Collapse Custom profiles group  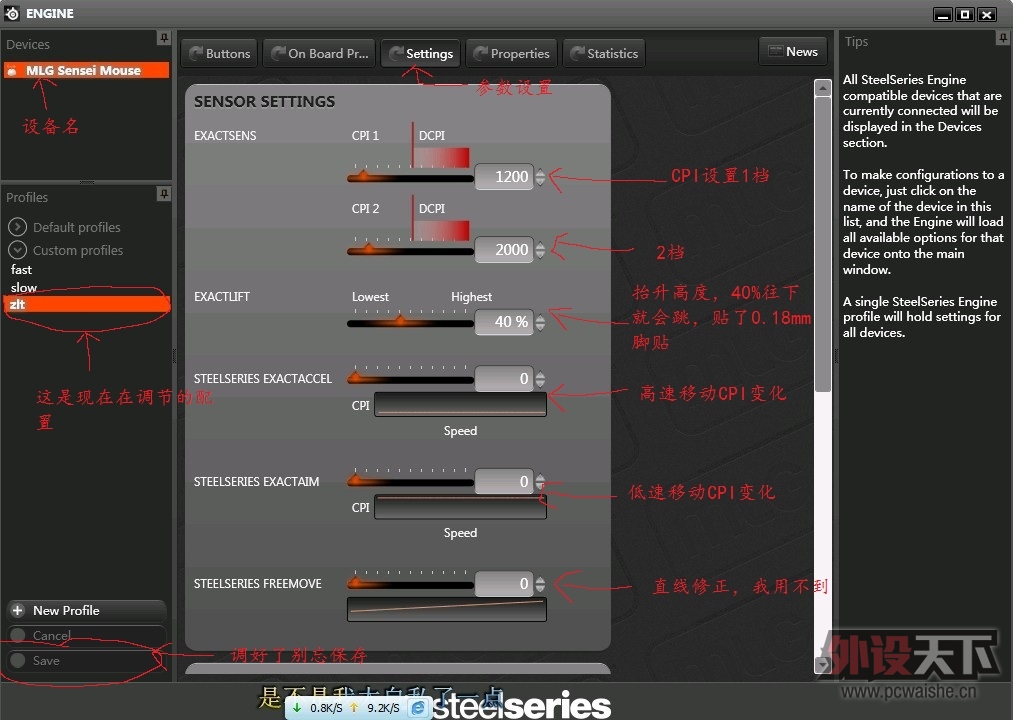[x=17, y=250]
